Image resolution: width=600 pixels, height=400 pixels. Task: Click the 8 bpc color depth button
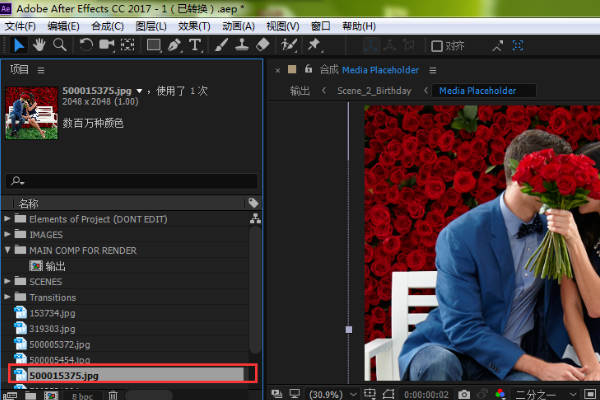(81, 395)
